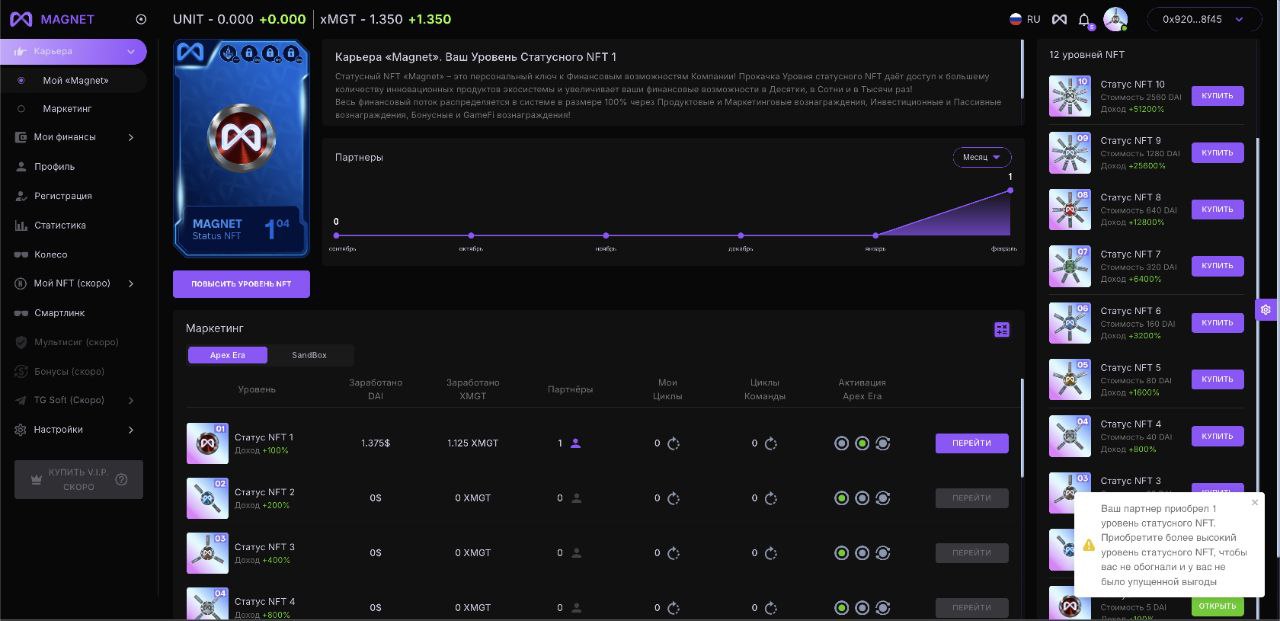Click the MAGNET token icon in top bar
The width and height of the screenshot is (1280, 621).
point(1058,20)
